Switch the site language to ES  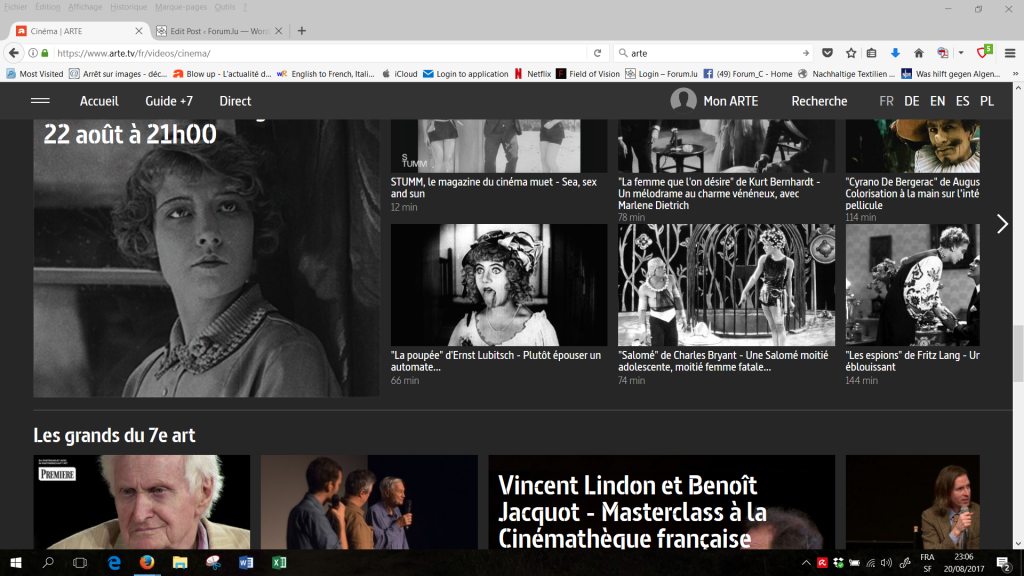coord(963,101)
